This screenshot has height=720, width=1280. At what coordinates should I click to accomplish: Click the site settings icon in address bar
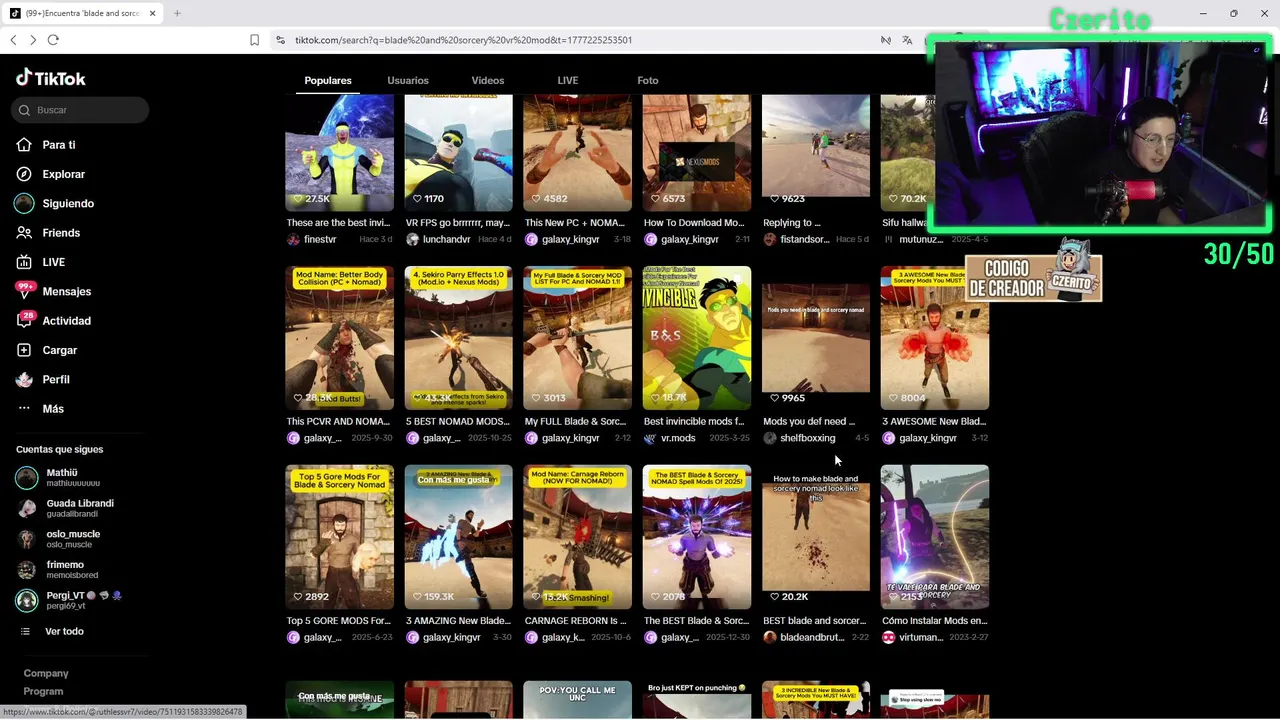(281, 40)
